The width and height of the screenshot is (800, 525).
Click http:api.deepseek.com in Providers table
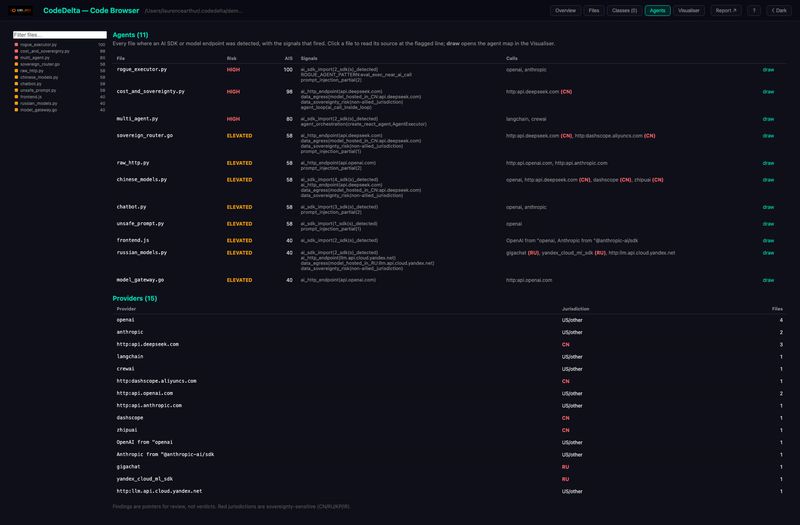coord(147,344)
